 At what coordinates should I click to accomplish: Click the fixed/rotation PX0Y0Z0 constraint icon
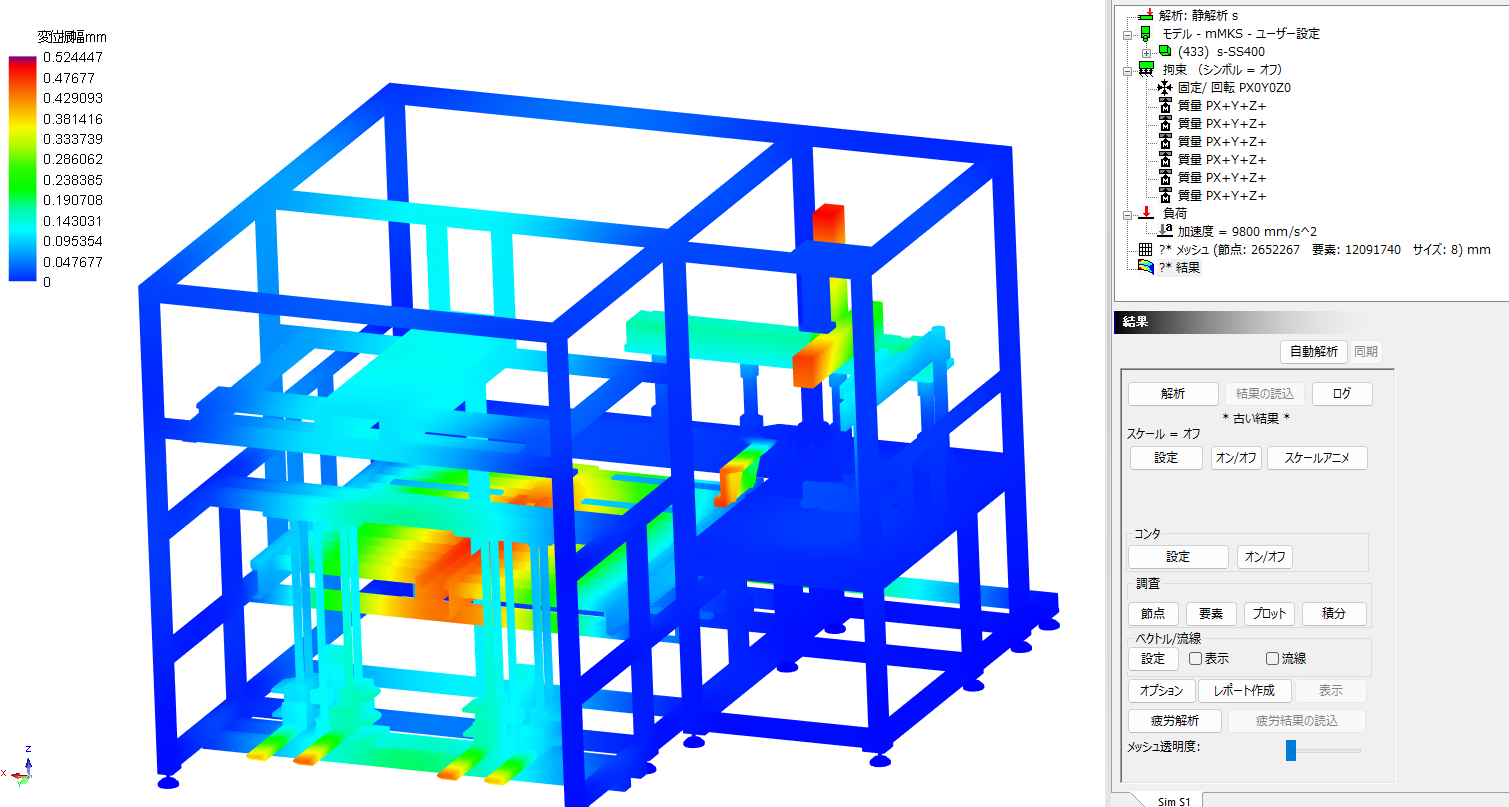1165,87
